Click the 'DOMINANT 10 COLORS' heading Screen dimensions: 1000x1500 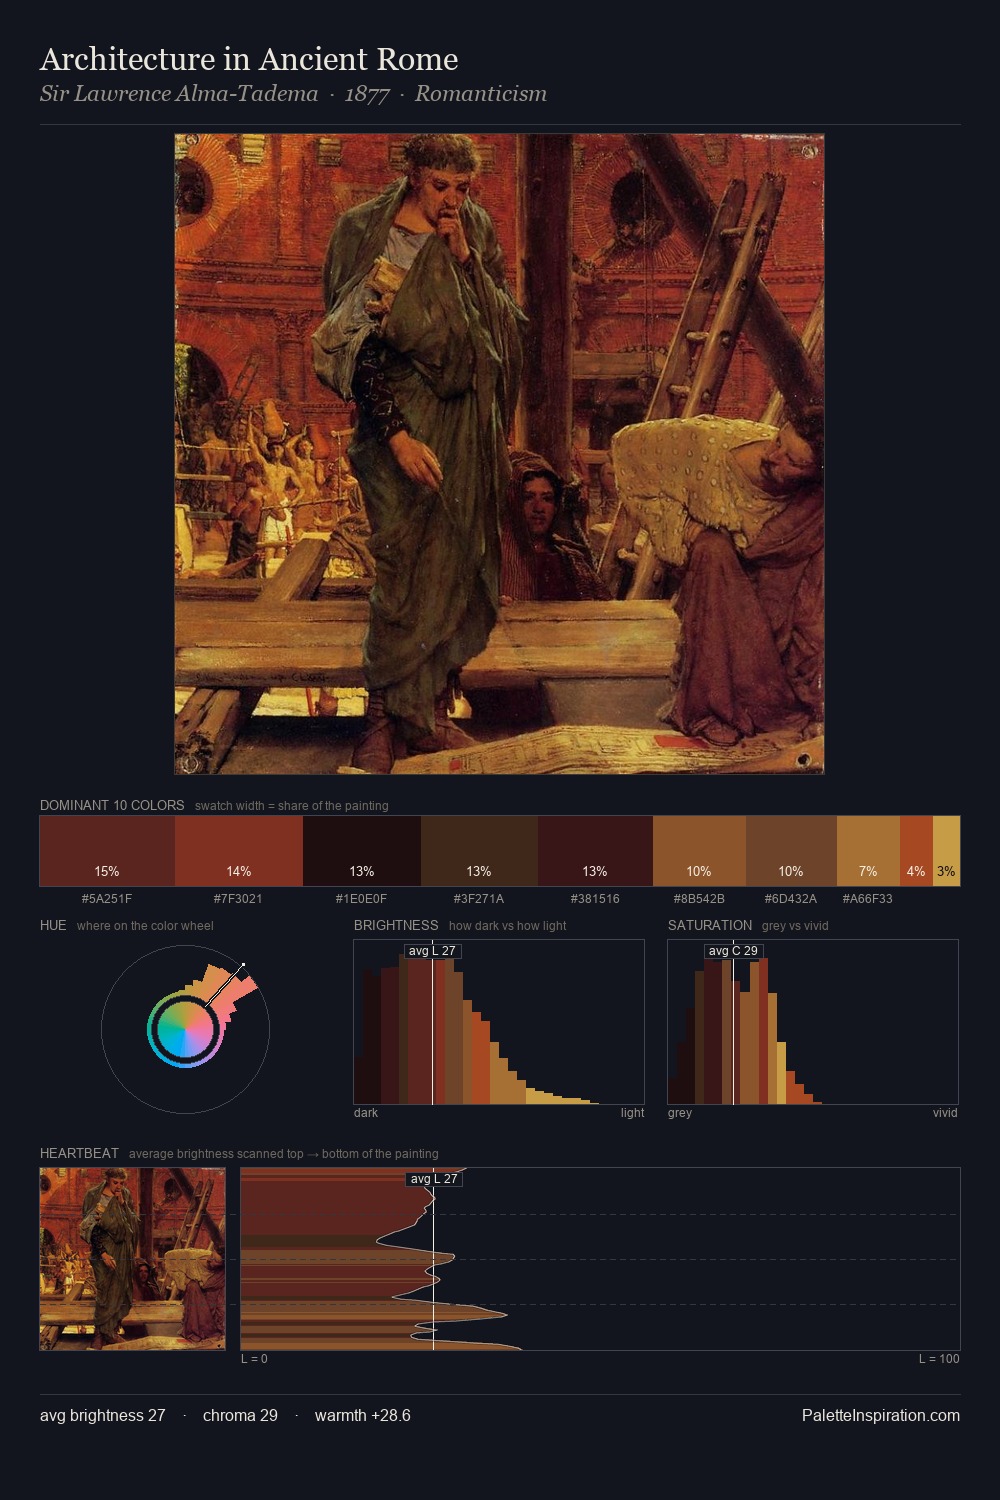coord(112,805)
